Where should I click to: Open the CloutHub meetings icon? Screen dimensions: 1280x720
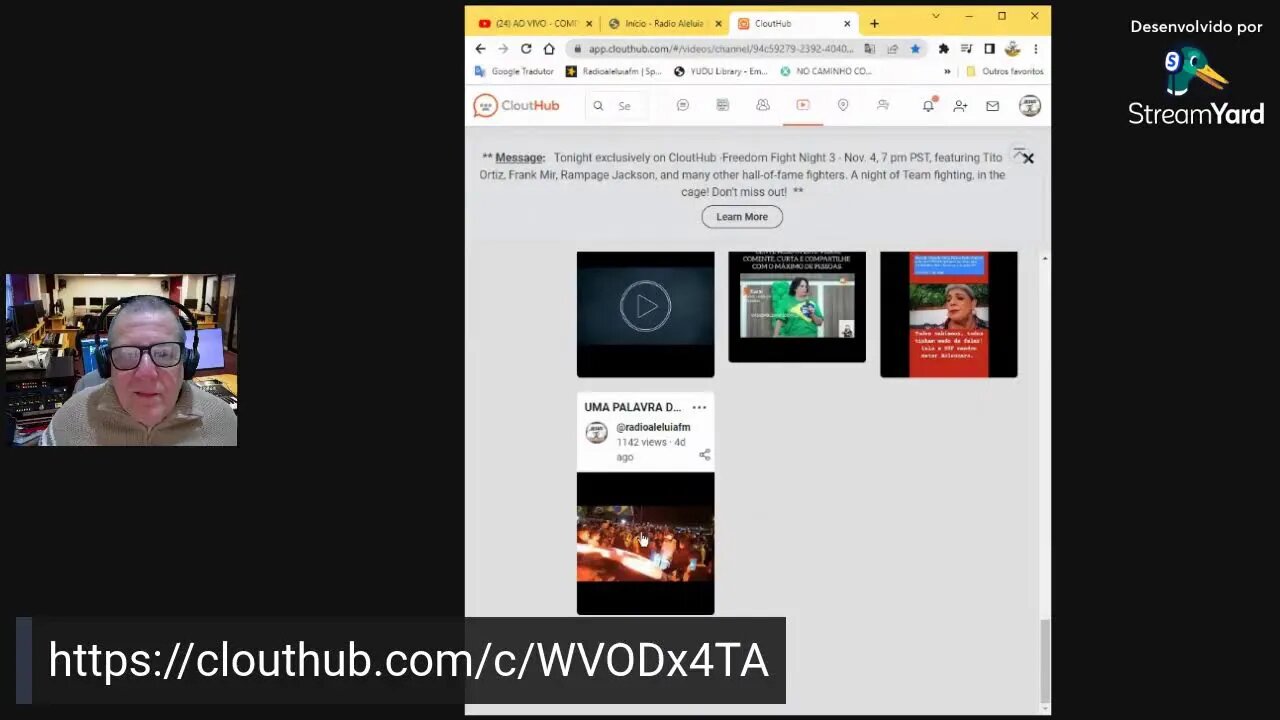(883, 105)
